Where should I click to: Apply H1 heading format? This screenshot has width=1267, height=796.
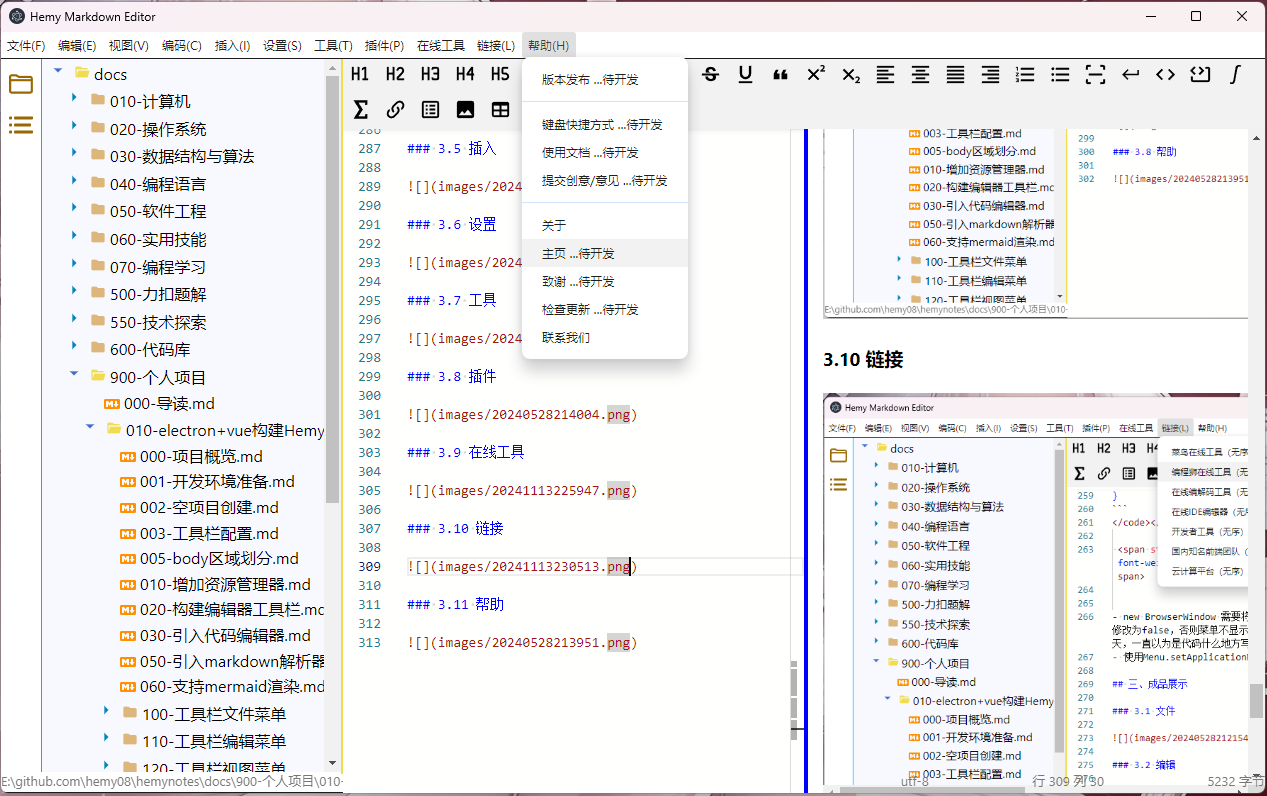pyautogui.click(x=360, y=74)
